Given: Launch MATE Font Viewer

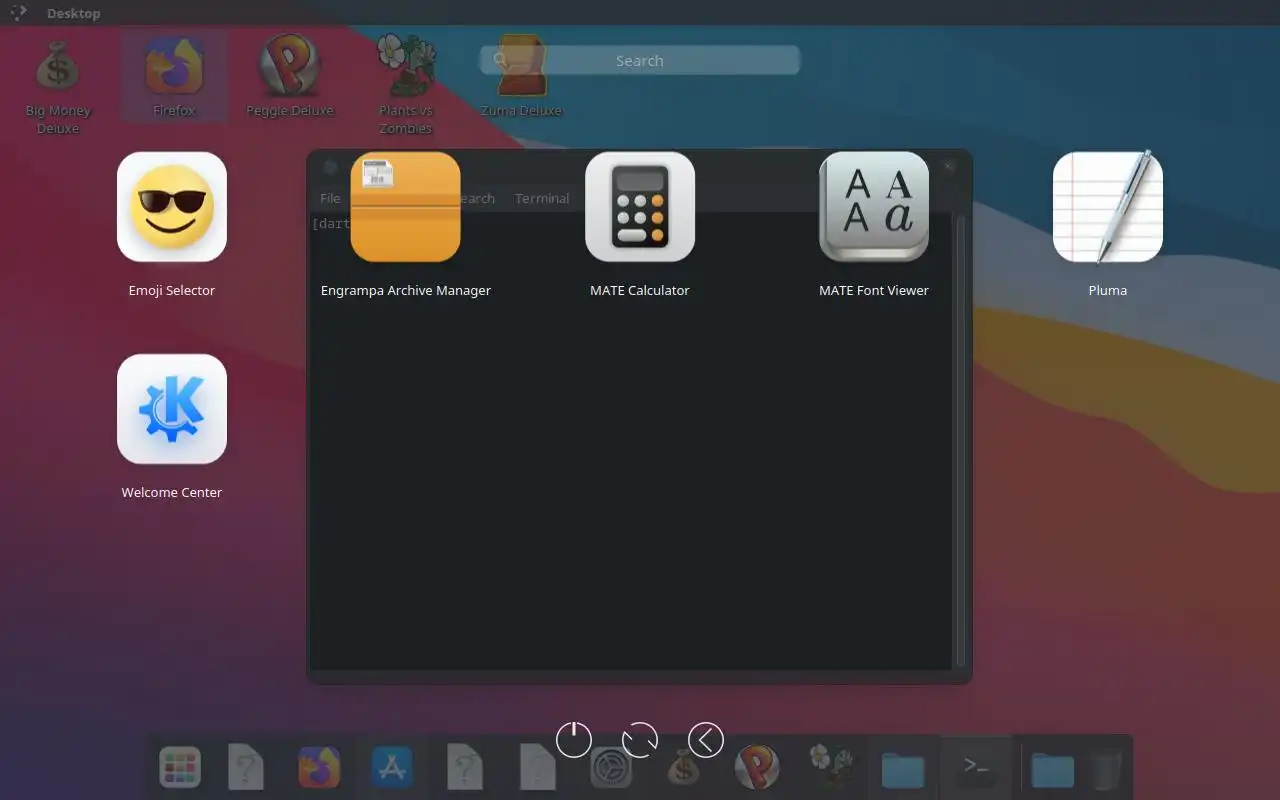Looking at the screenshot, I should coord(874,207).
